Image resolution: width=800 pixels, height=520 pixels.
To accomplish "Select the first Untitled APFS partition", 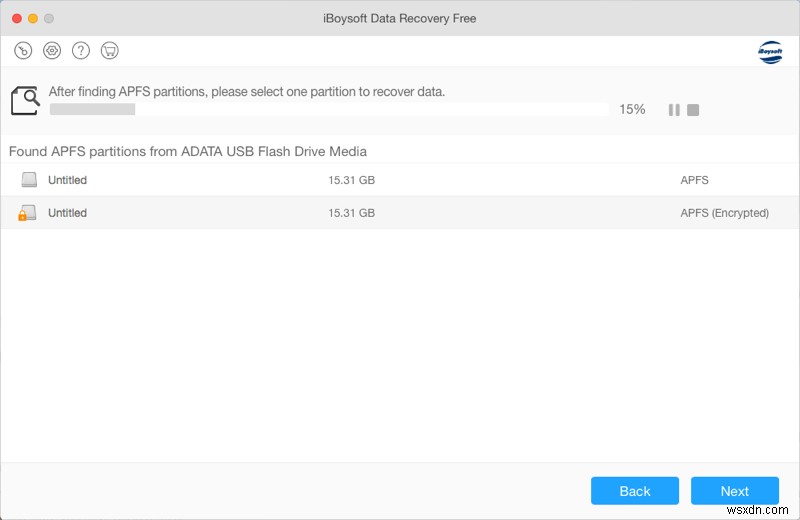I will [x=67, y=180].
